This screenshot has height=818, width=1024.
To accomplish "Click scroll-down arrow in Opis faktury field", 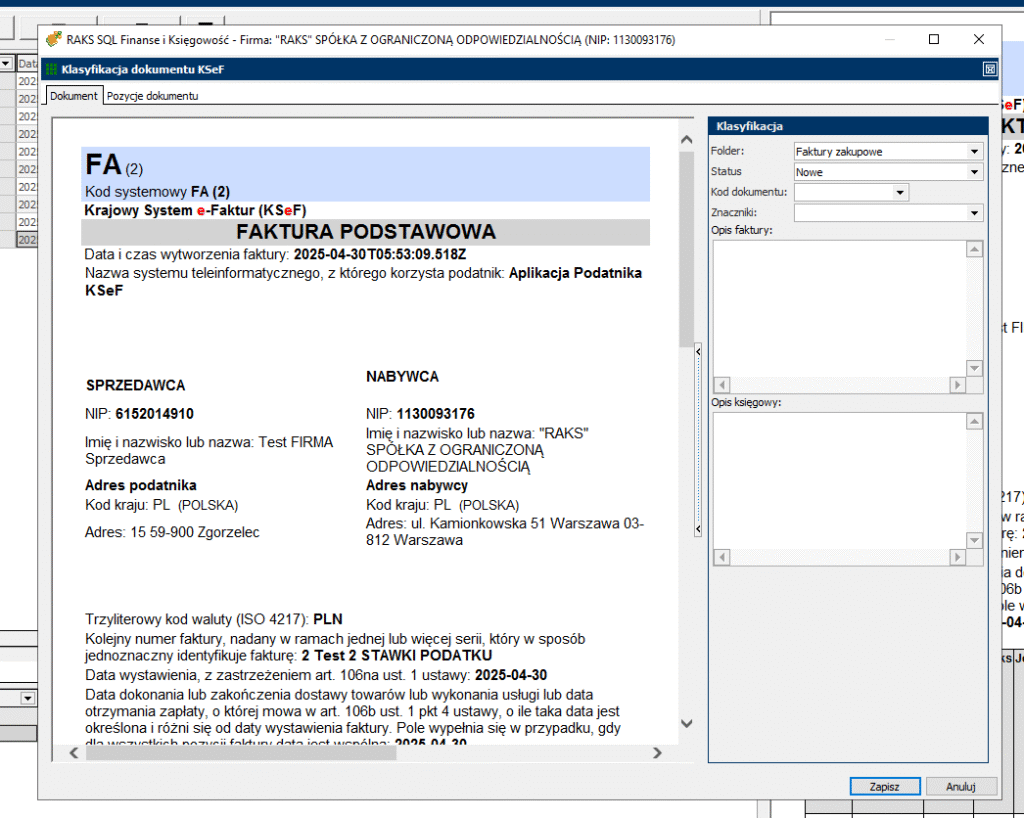I will [974, 367].
